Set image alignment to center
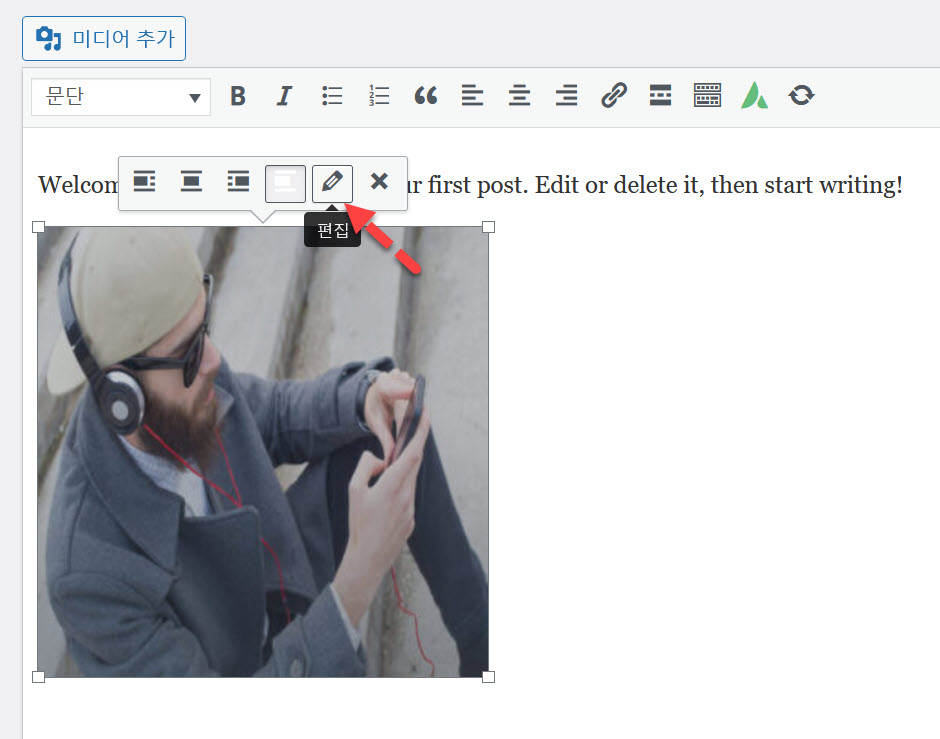Image resolution: width=940 pixels, height=739 pixels. pyautogui.click(x=191, y=182)
